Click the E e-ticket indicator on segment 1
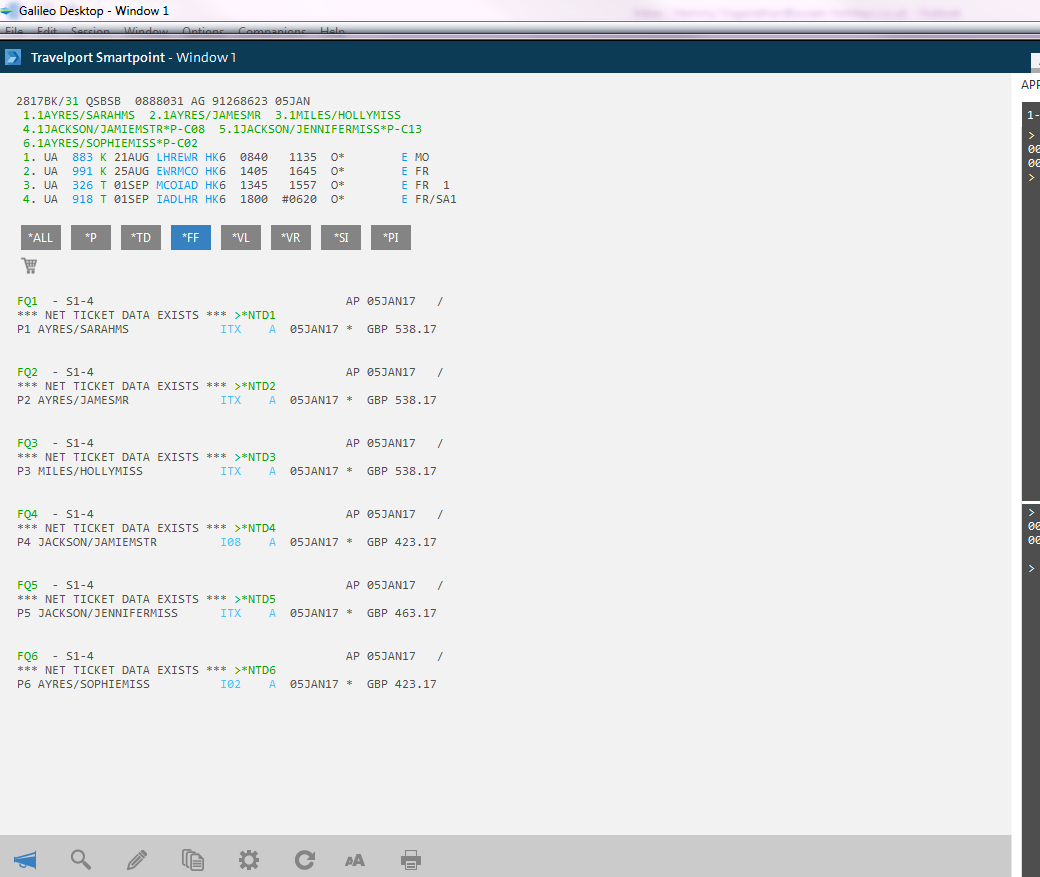The width and height of the screenshot is (1040, 877). [404, 157]
